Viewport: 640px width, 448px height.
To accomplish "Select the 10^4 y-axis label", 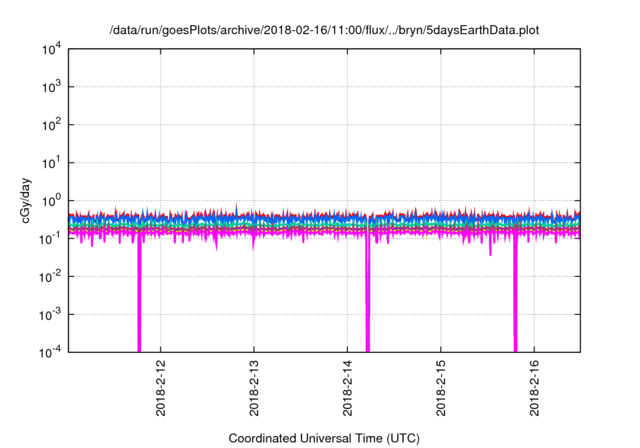I will tap(52, 49).
